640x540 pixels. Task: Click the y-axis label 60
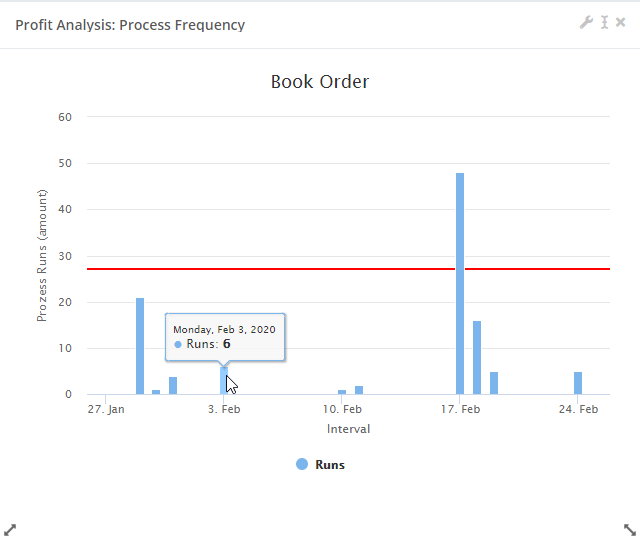(x=65, y=117)
